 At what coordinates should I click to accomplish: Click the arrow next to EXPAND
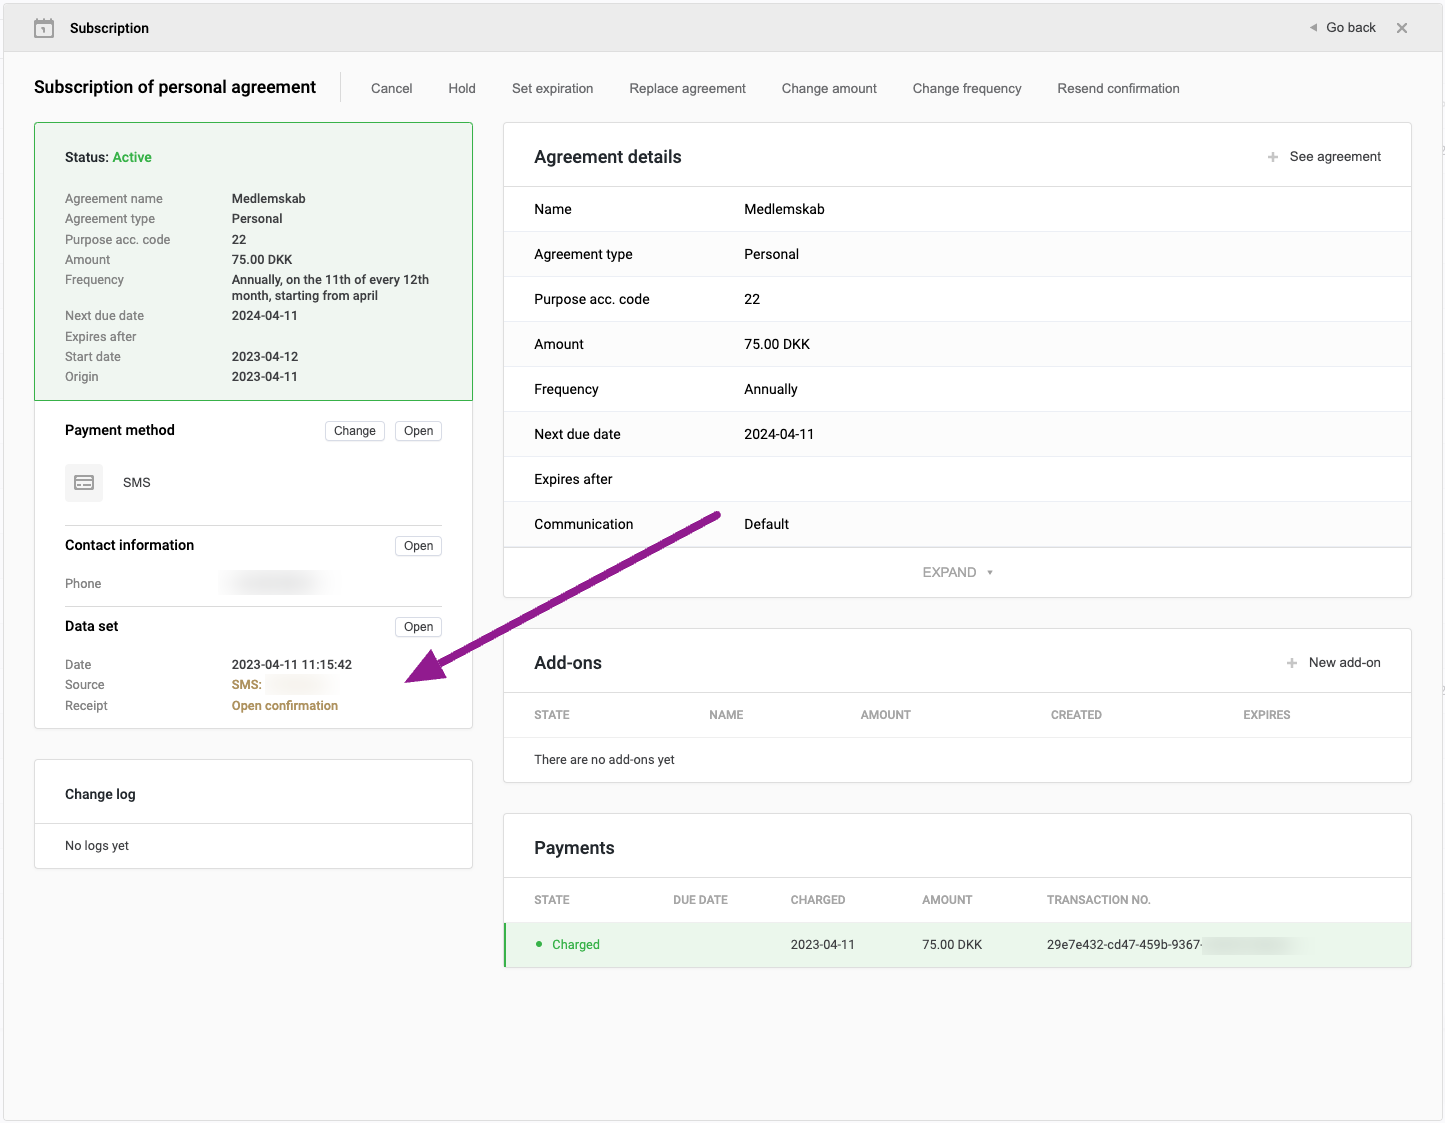click(990, 573)
